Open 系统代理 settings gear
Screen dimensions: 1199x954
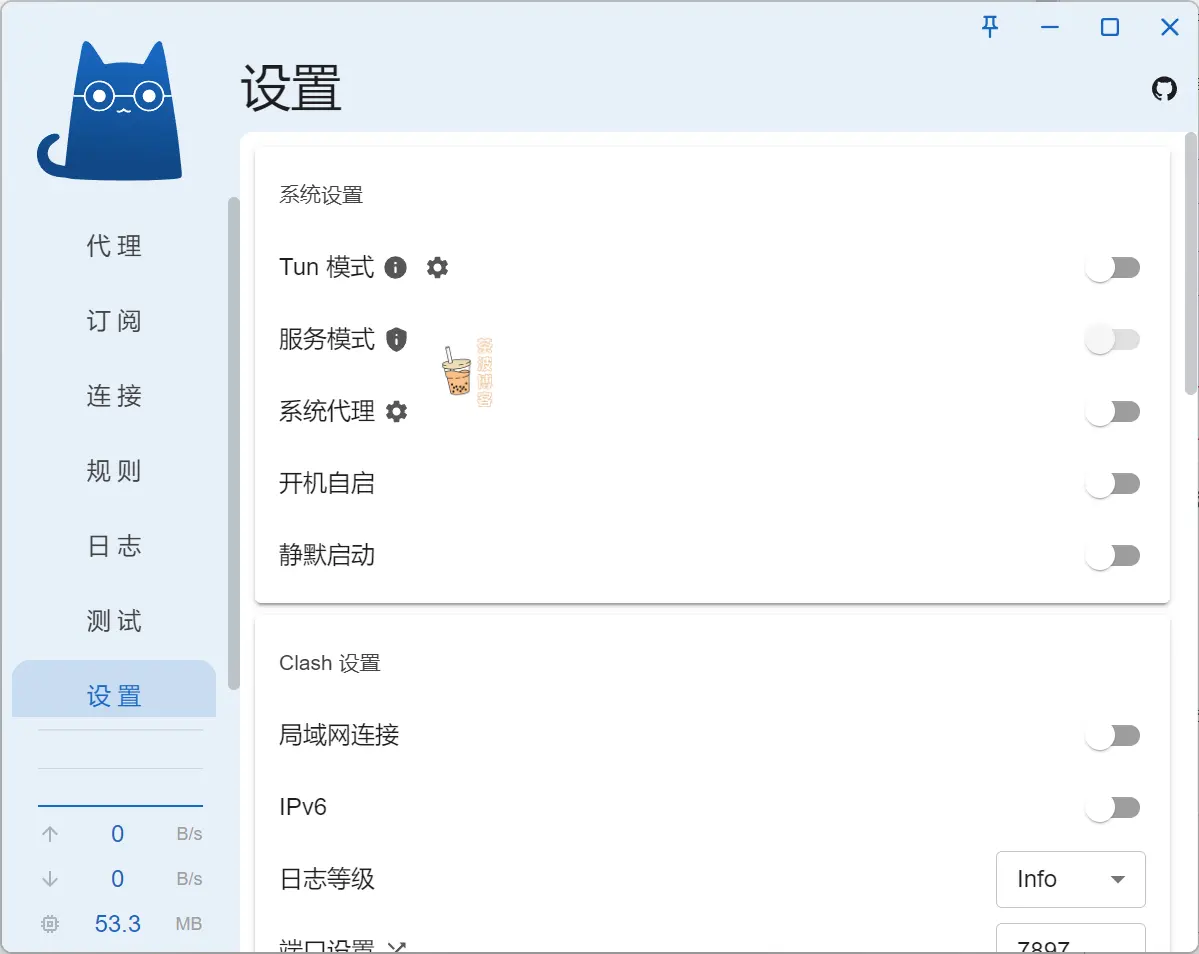tap(397, 410)
